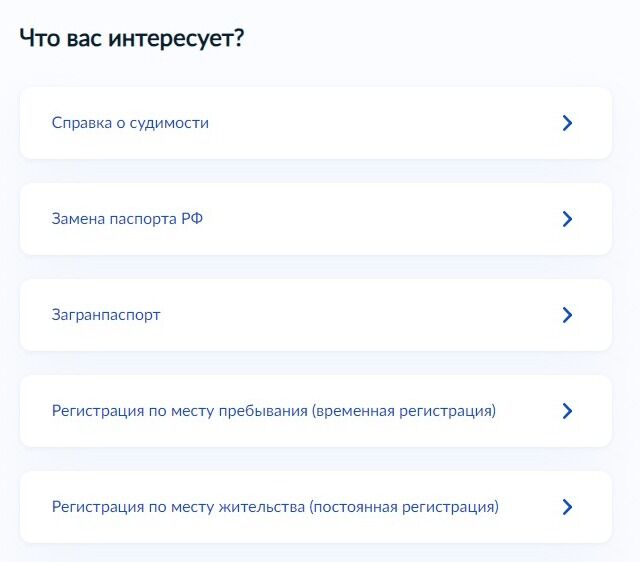Image resolution: width=640 pixels, height=562 pixels.
Task: Choose the Загранпаспорт option
Action: (x=316, y=315)
